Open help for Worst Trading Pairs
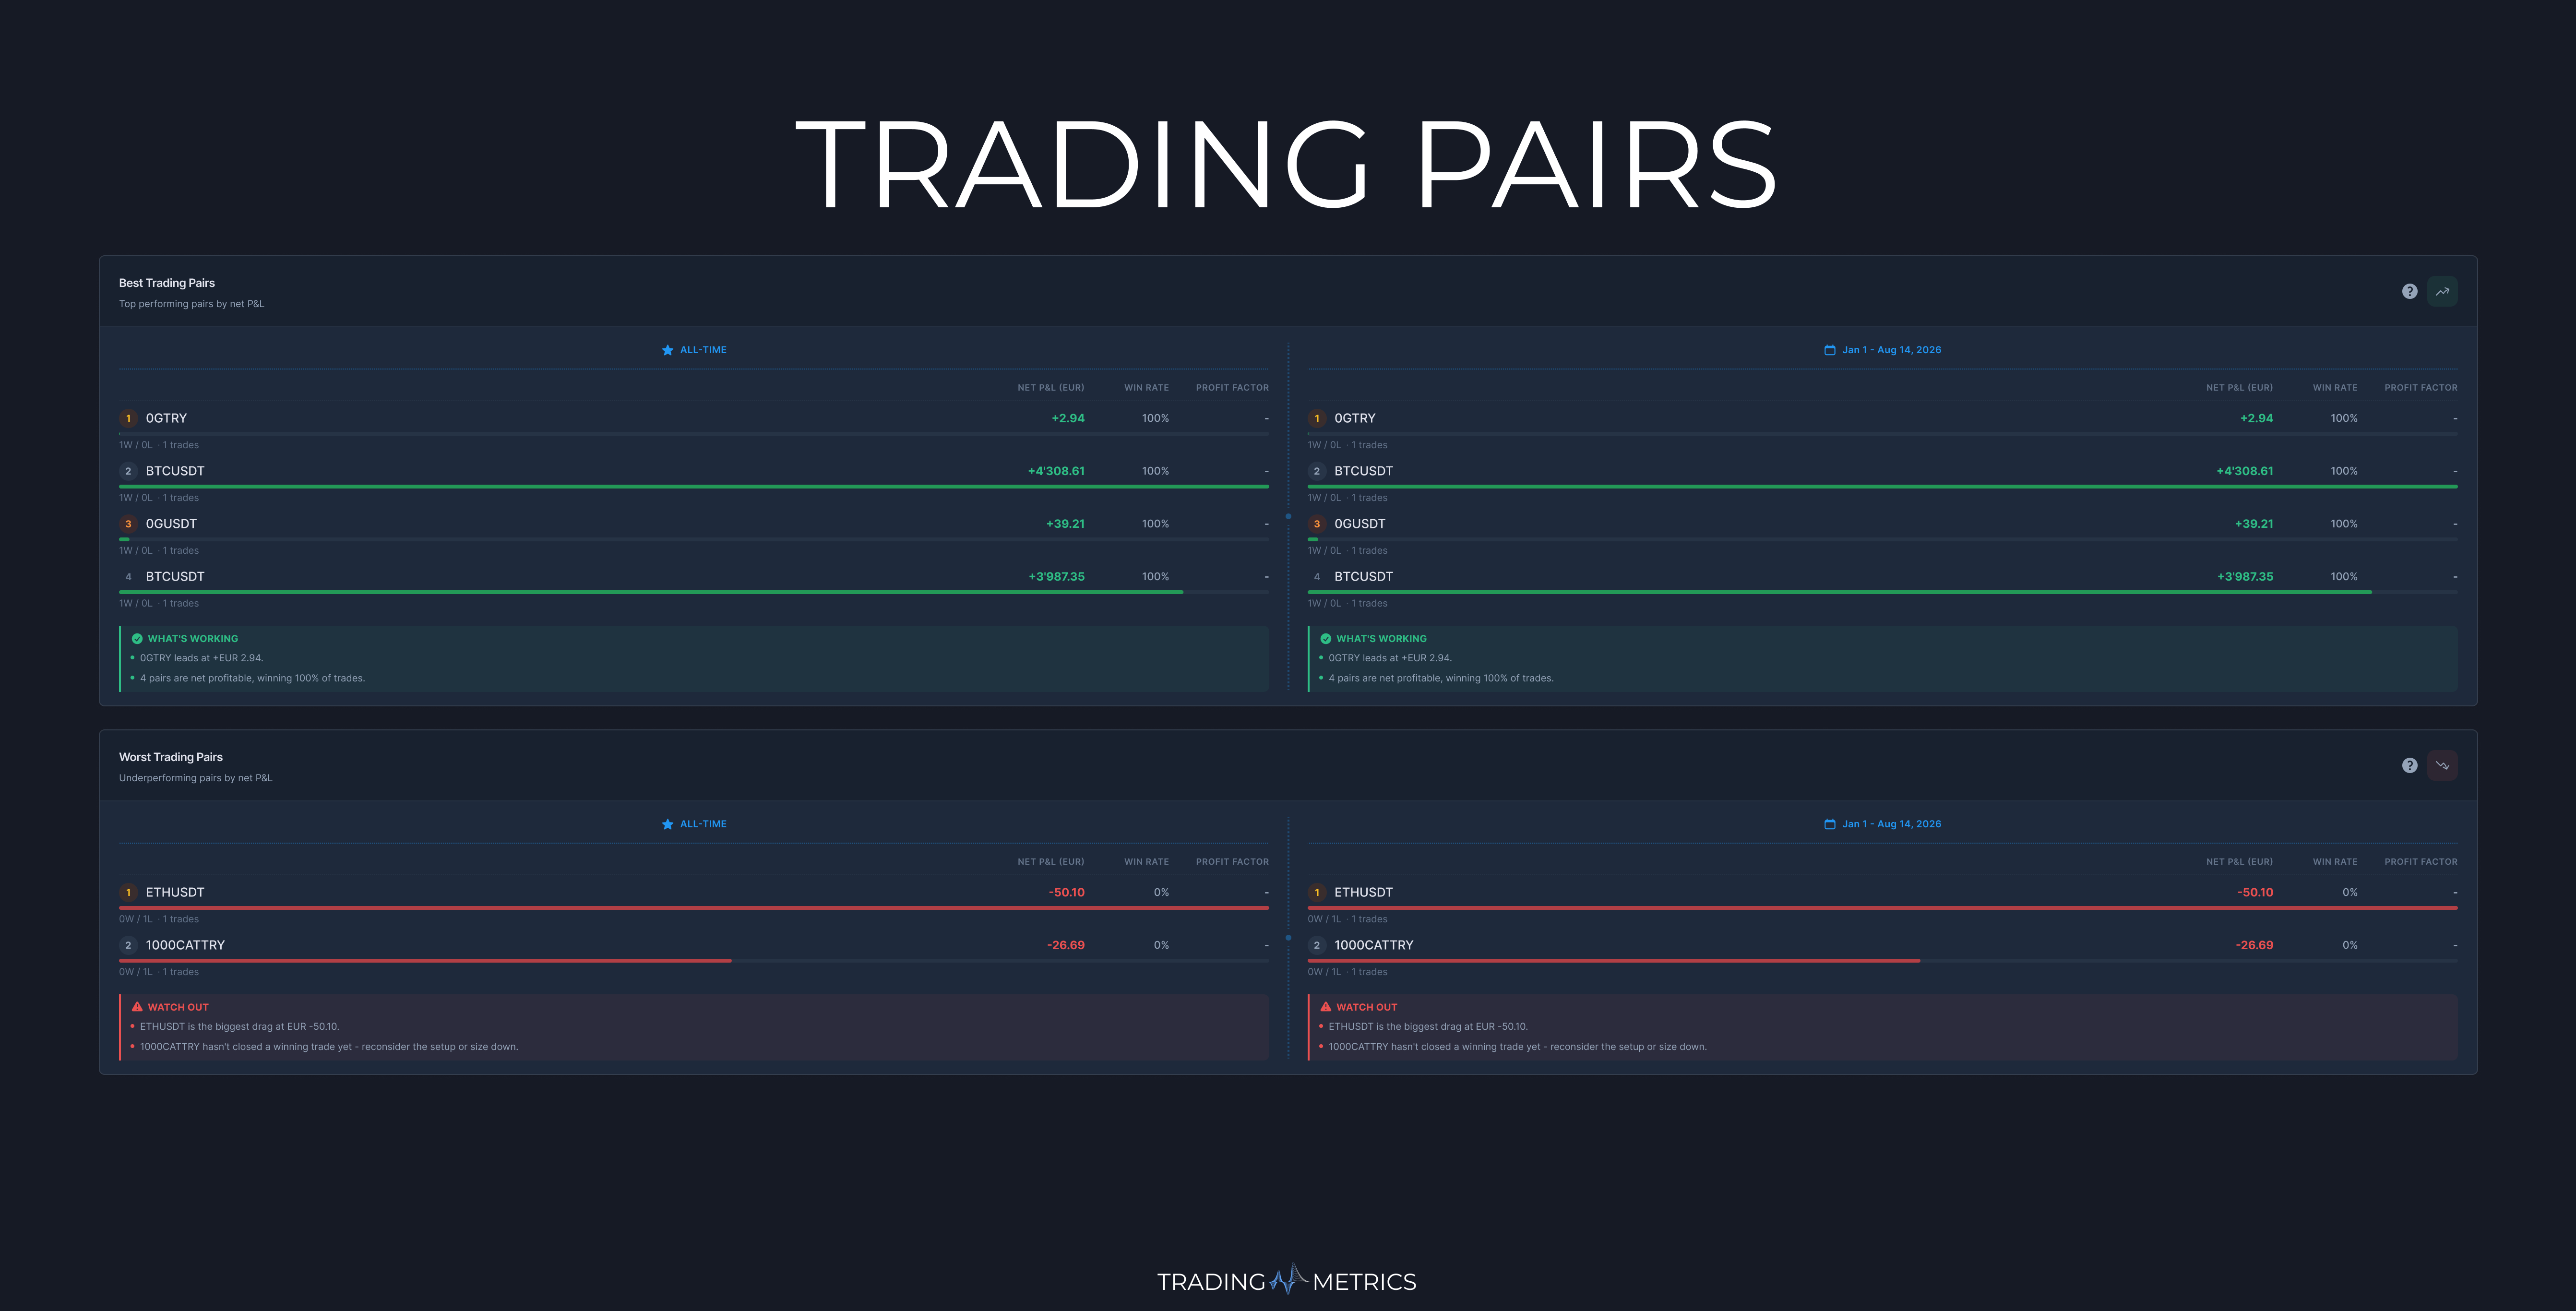 click(x=2409, y=765)
